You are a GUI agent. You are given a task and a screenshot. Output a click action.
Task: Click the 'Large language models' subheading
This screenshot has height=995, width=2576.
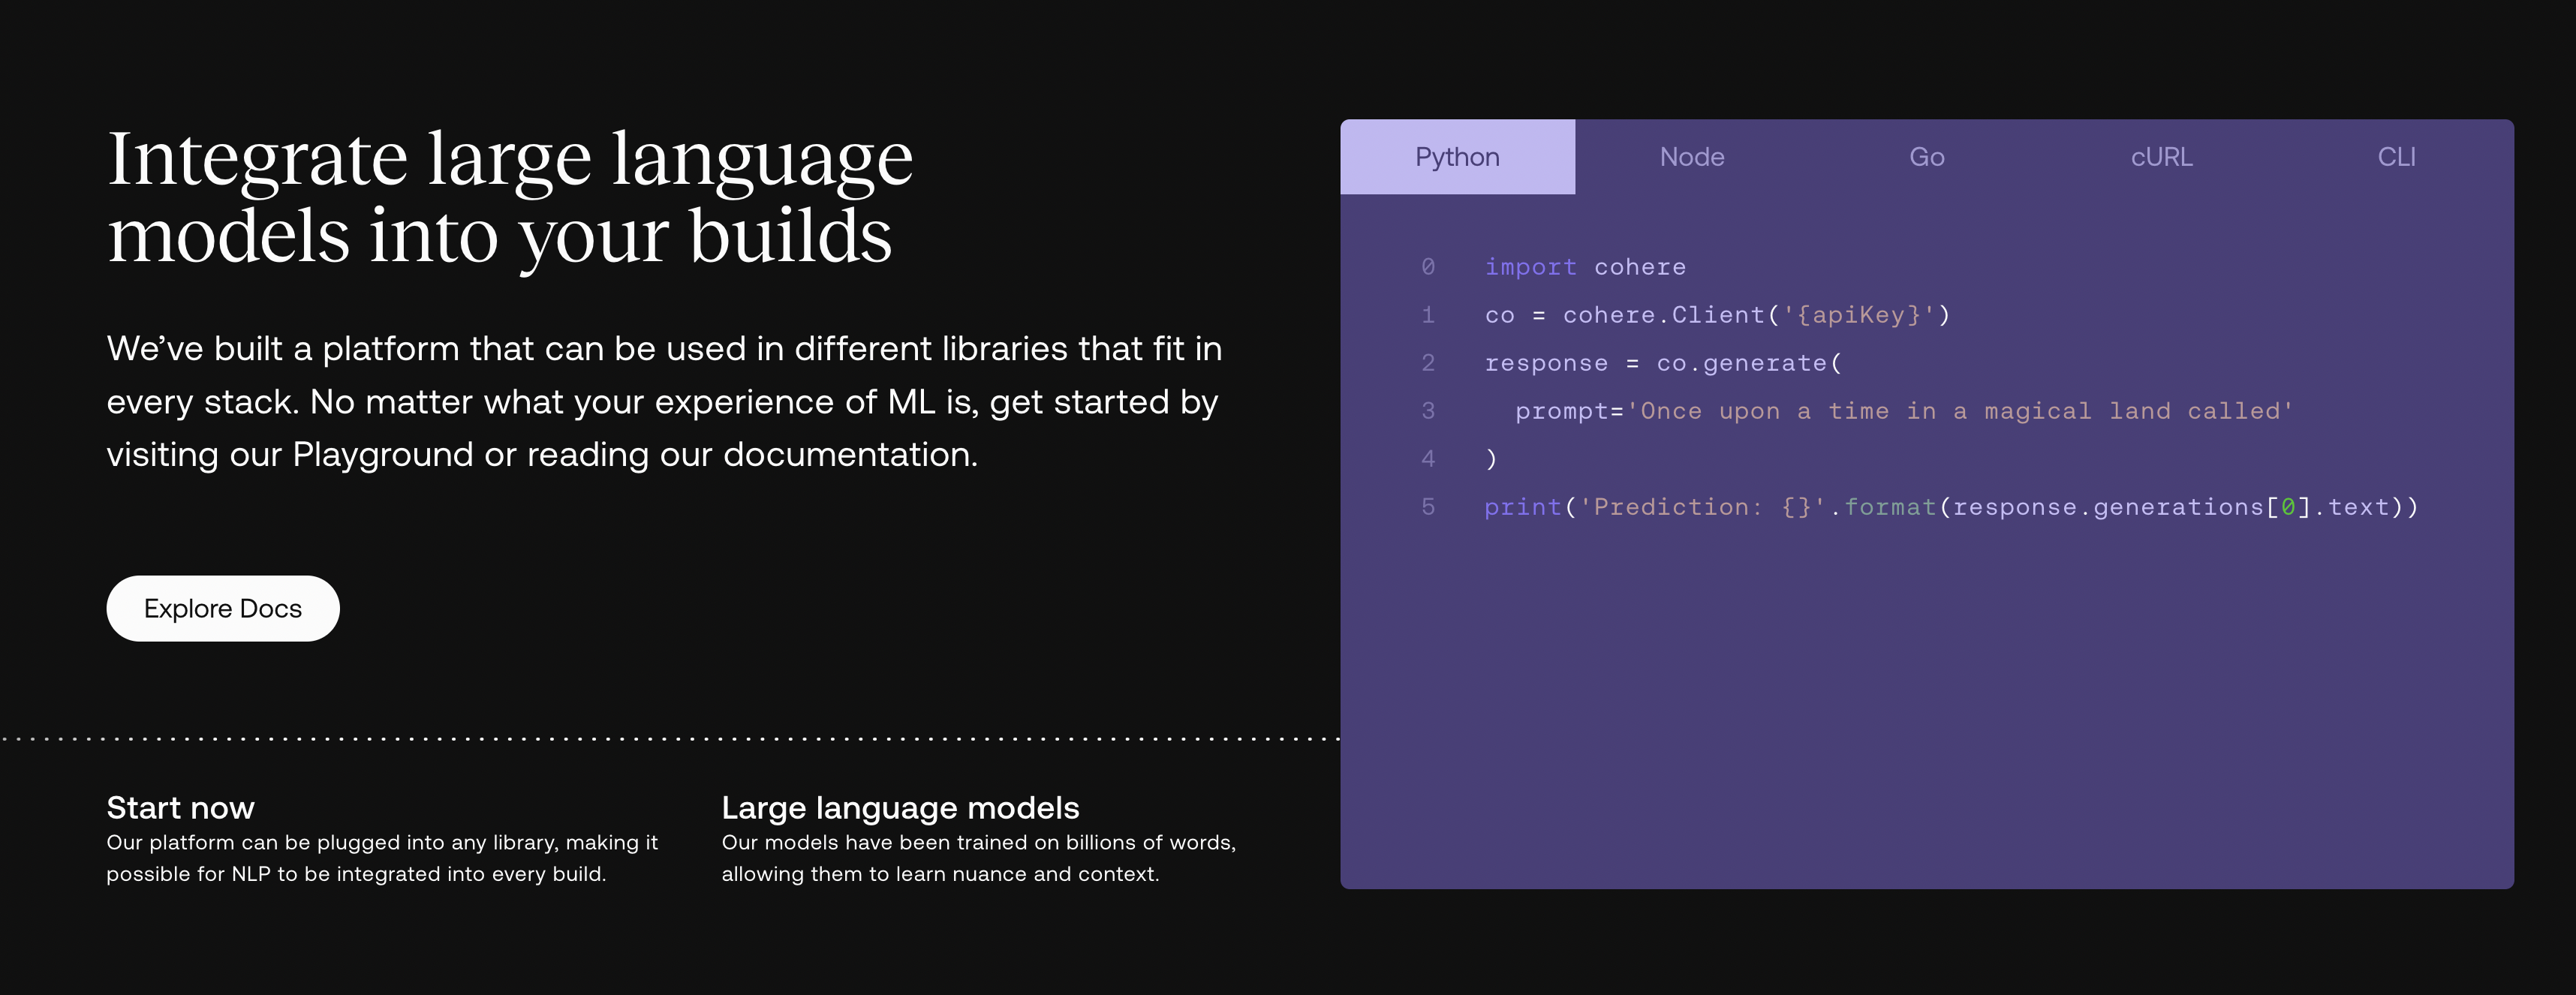click(900, 807)
